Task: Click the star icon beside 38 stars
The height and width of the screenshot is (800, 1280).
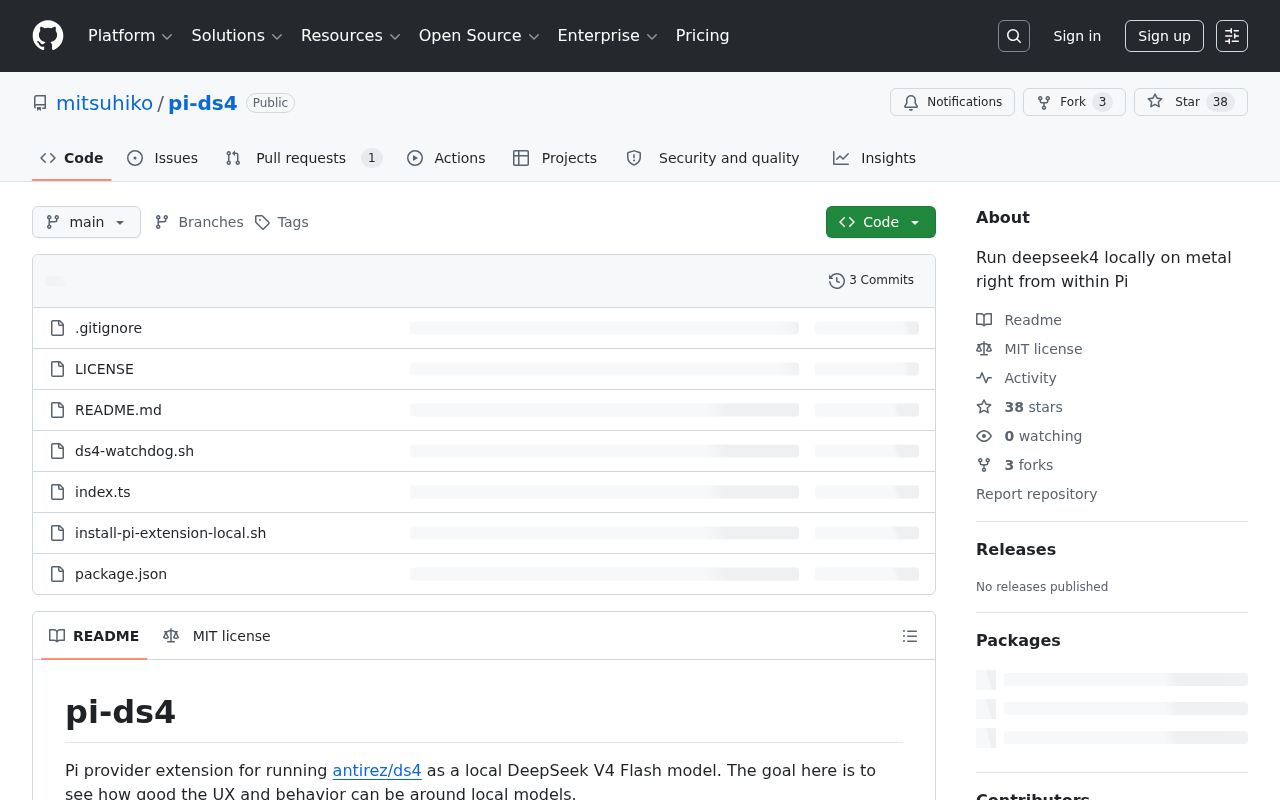Action: pos(984,407)
